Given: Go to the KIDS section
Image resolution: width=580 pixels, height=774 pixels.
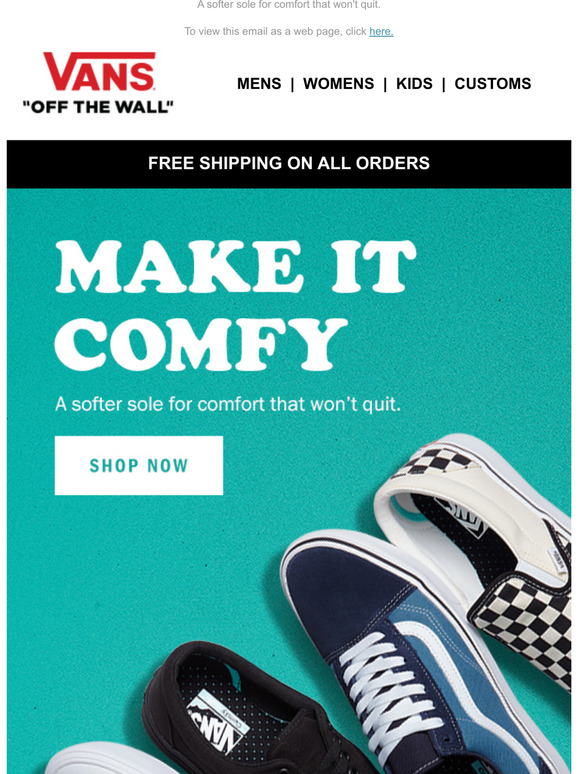Looking at the screenshot, I should (x=414, y=83).
